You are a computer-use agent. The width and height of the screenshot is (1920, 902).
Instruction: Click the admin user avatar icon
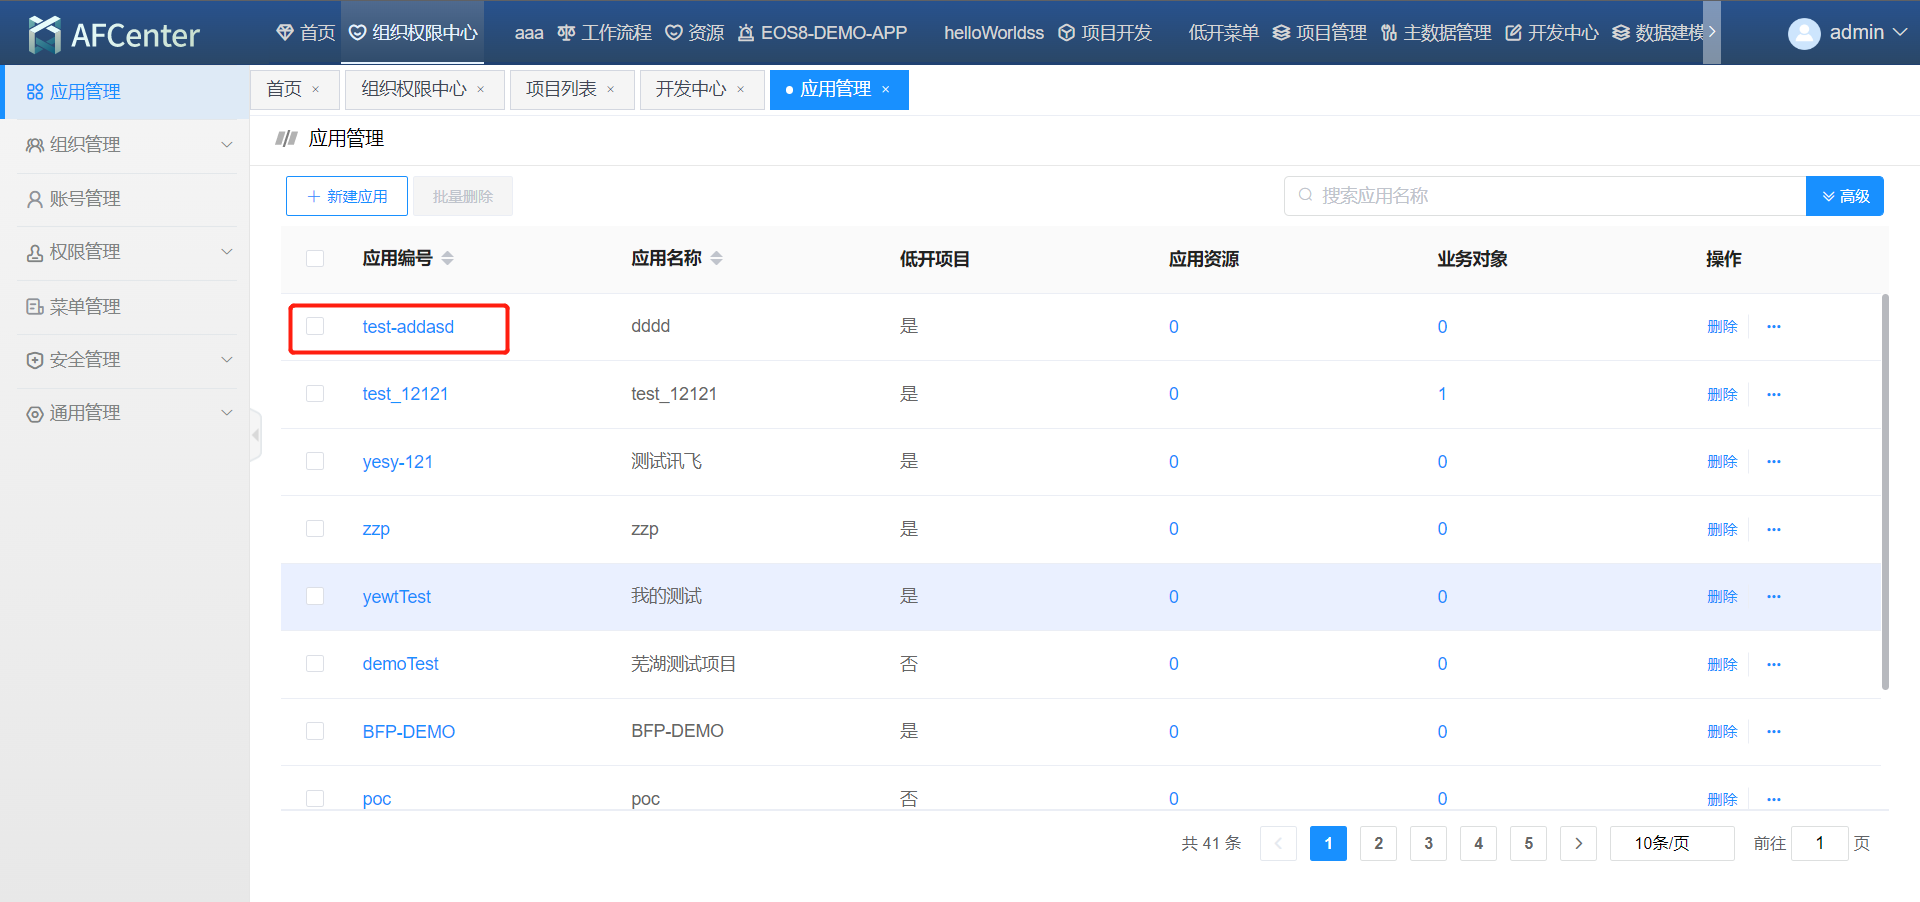[1803, 33]
